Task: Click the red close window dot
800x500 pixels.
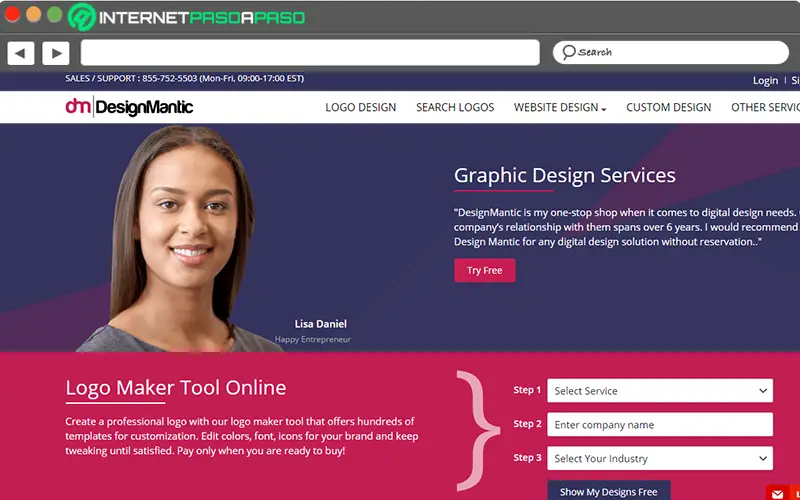Action: pos(12,14)
